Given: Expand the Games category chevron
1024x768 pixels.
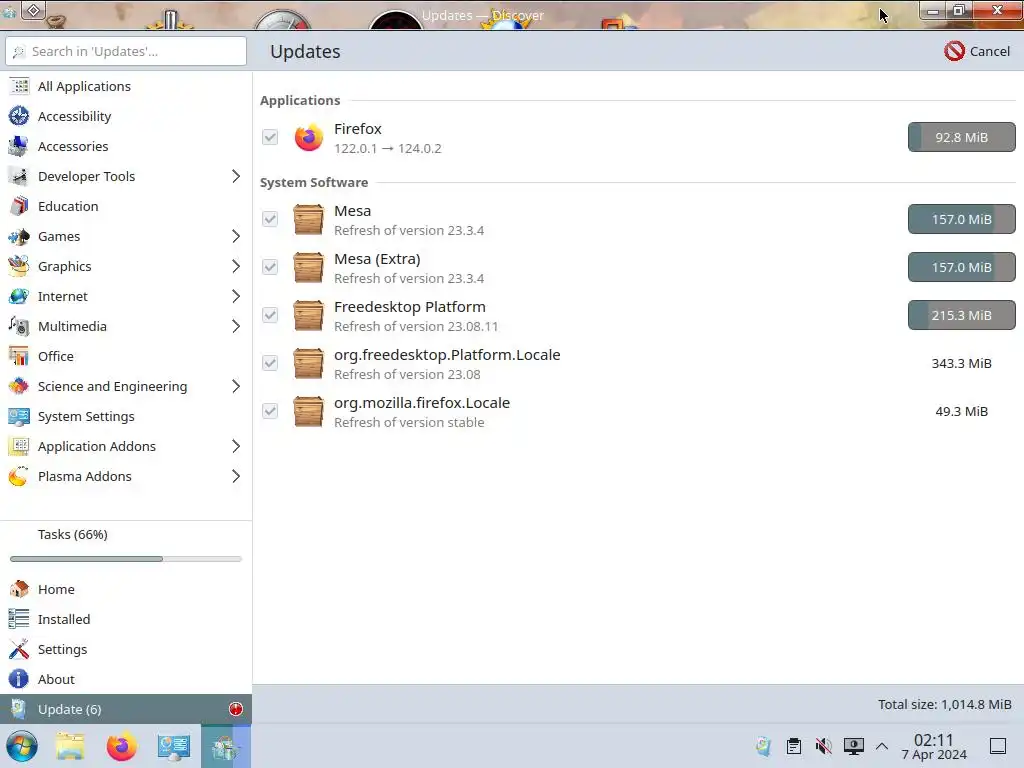Looking at the screenshot, I should [x=236, y=236].
